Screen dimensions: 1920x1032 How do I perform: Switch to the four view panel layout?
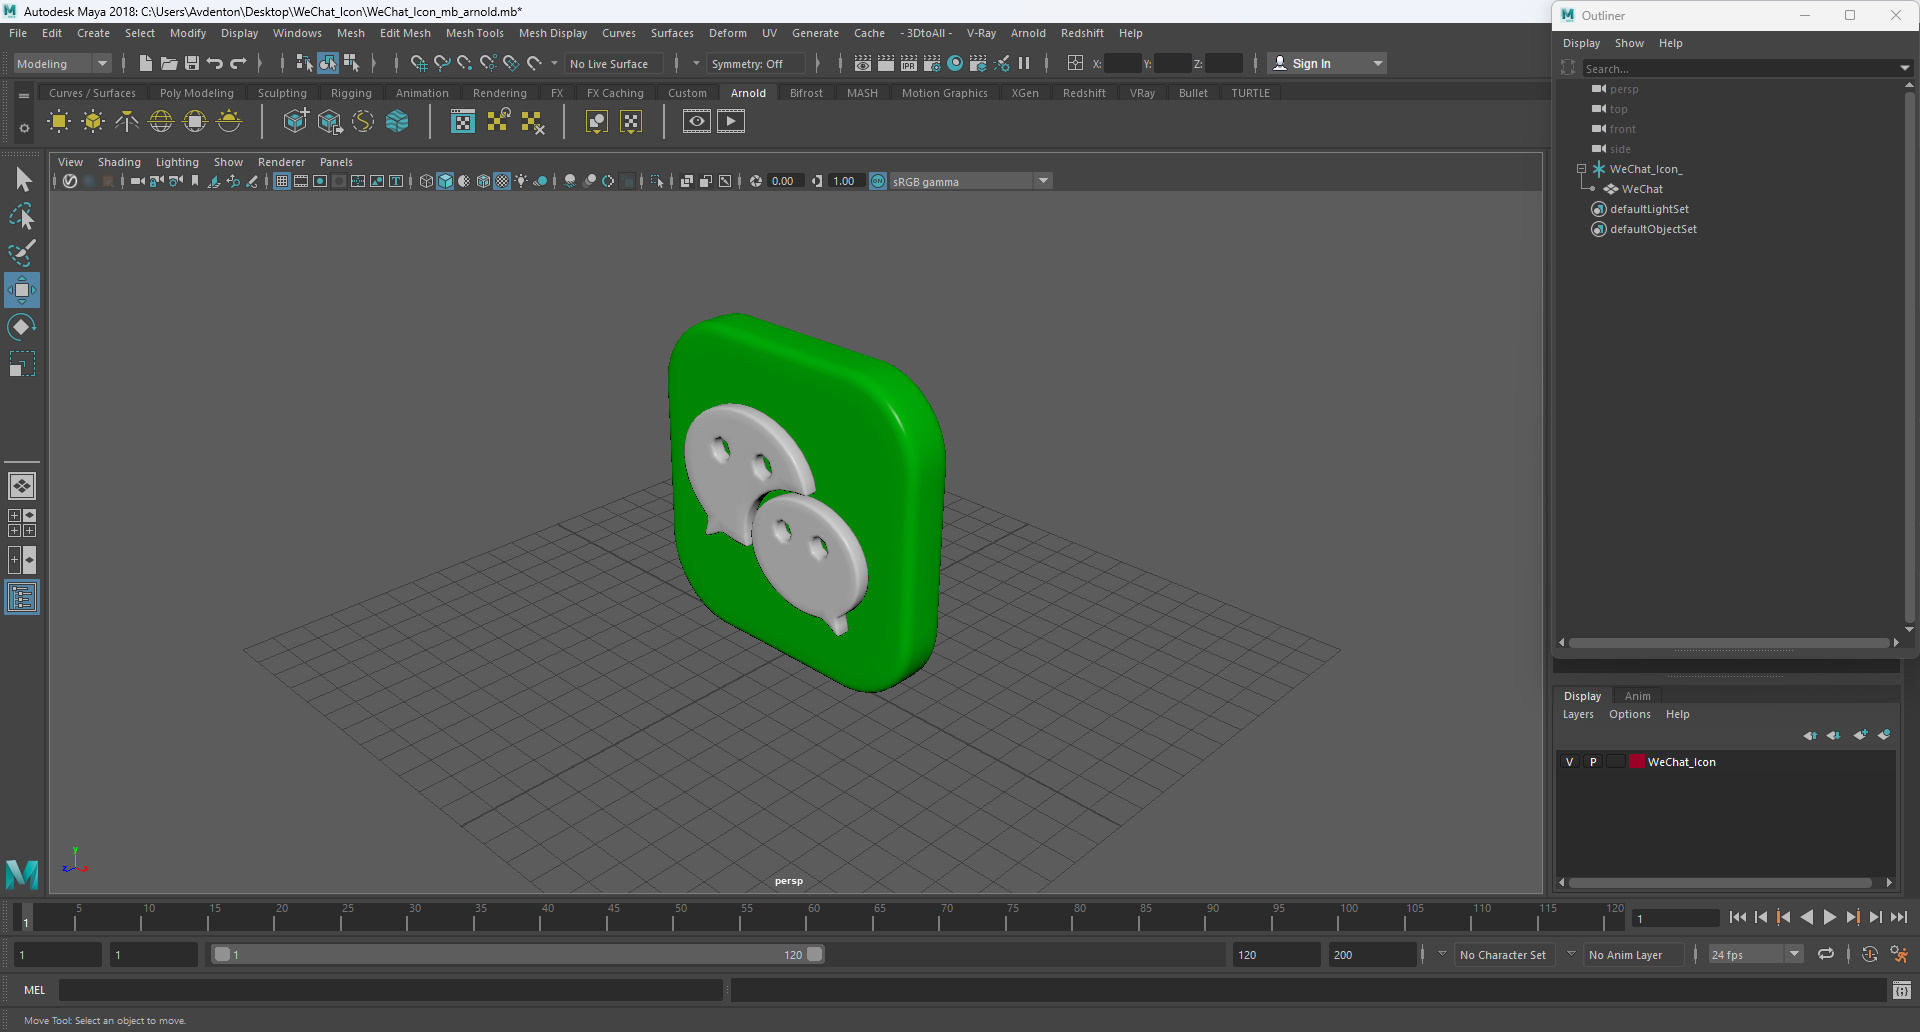pos(22,523)
